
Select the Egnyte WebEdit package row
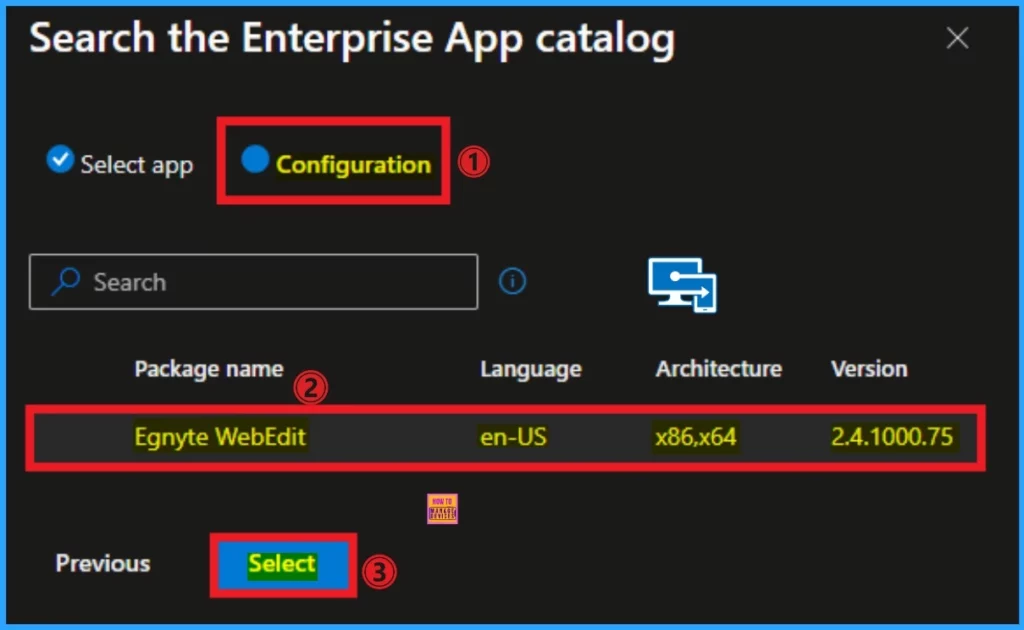point(506,437)
